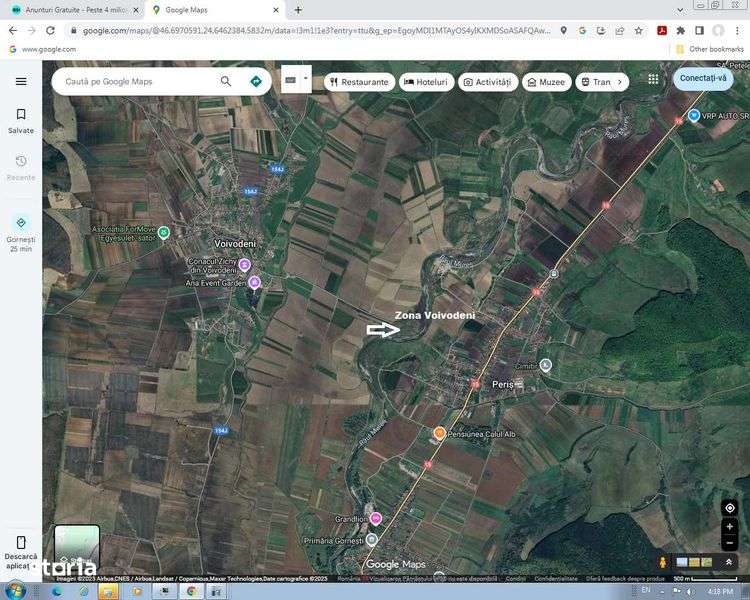Open the Recente history panel
The width and height of the screenshot is (750, 600).
point(21,167)
